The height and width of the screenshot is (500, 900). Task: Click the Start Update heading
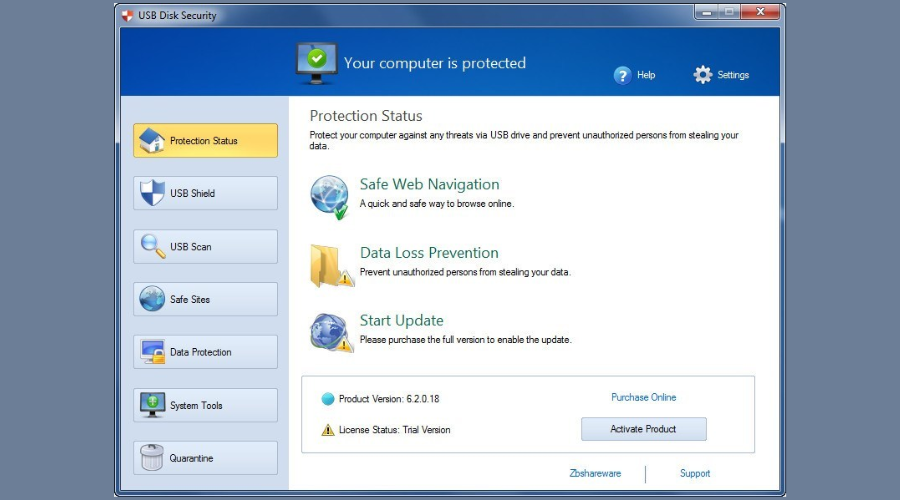(x=401, y=320)
